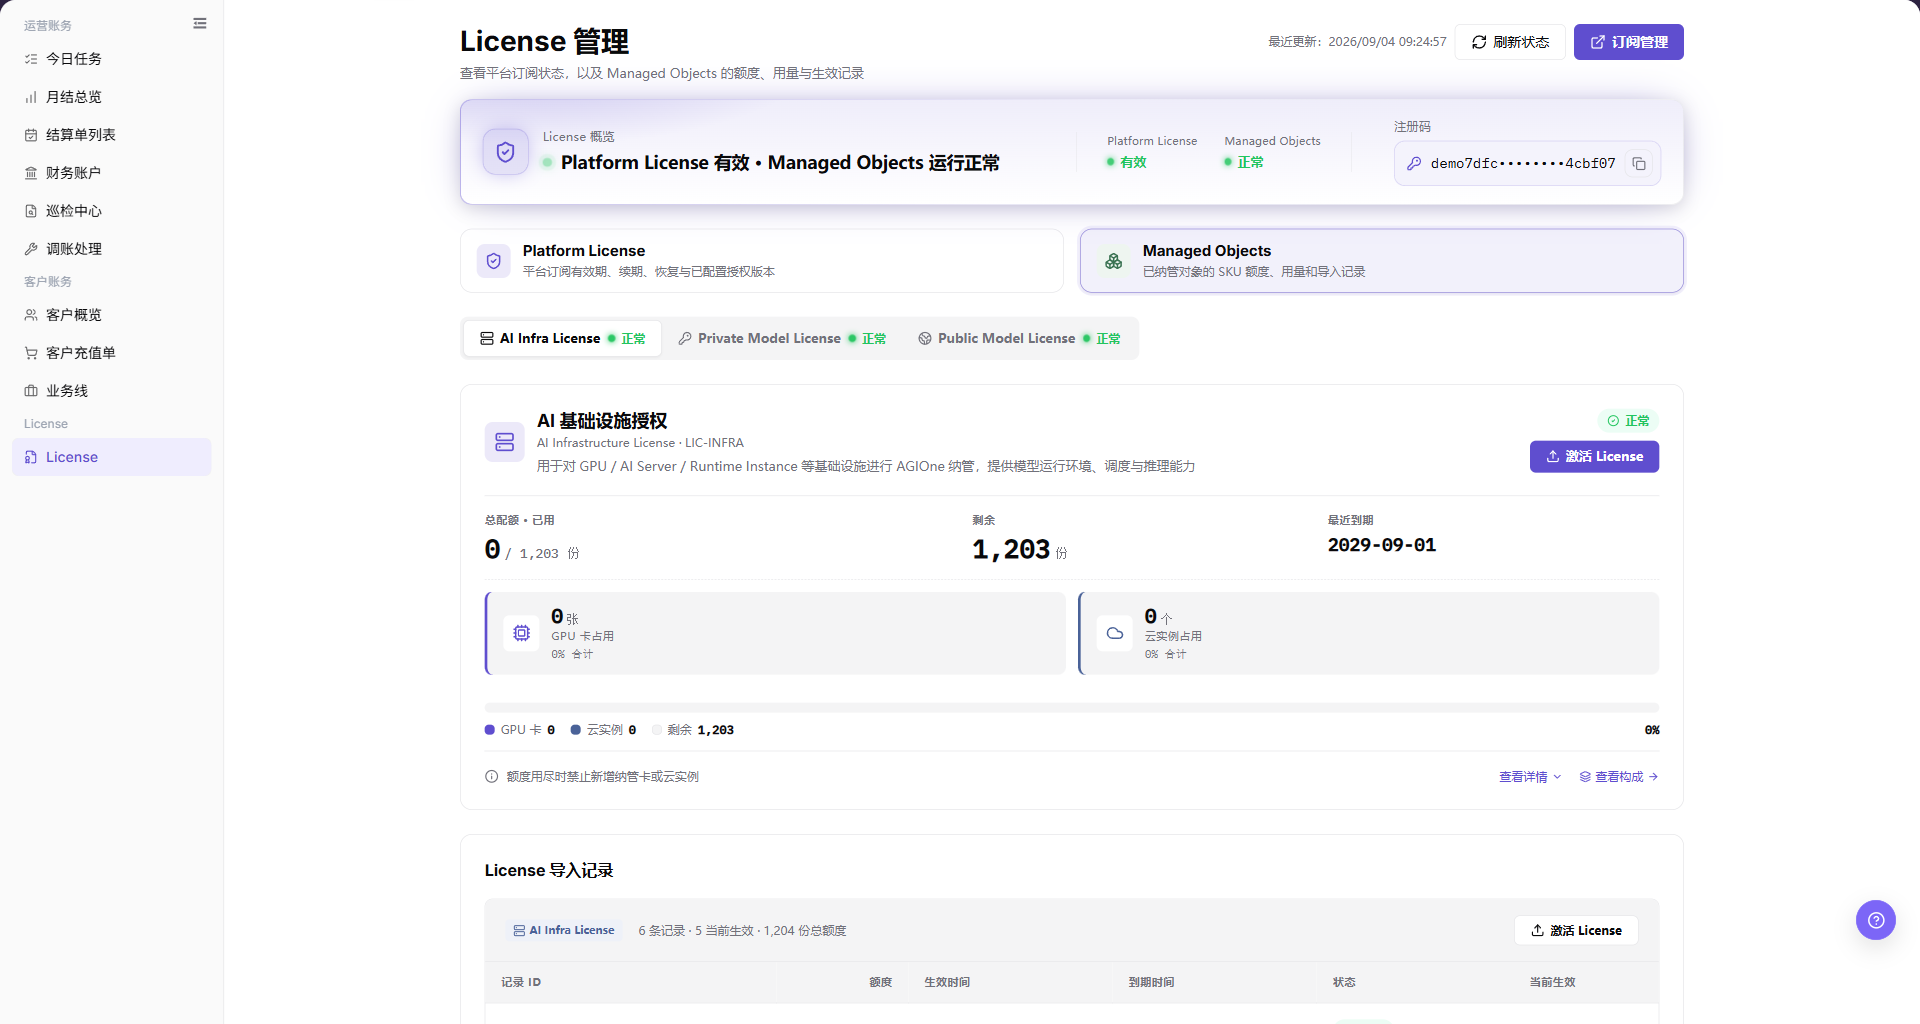Click the GPU 卡 legend dot
The width and height of the screenshot is (1920, 1024).
[490, 730]
